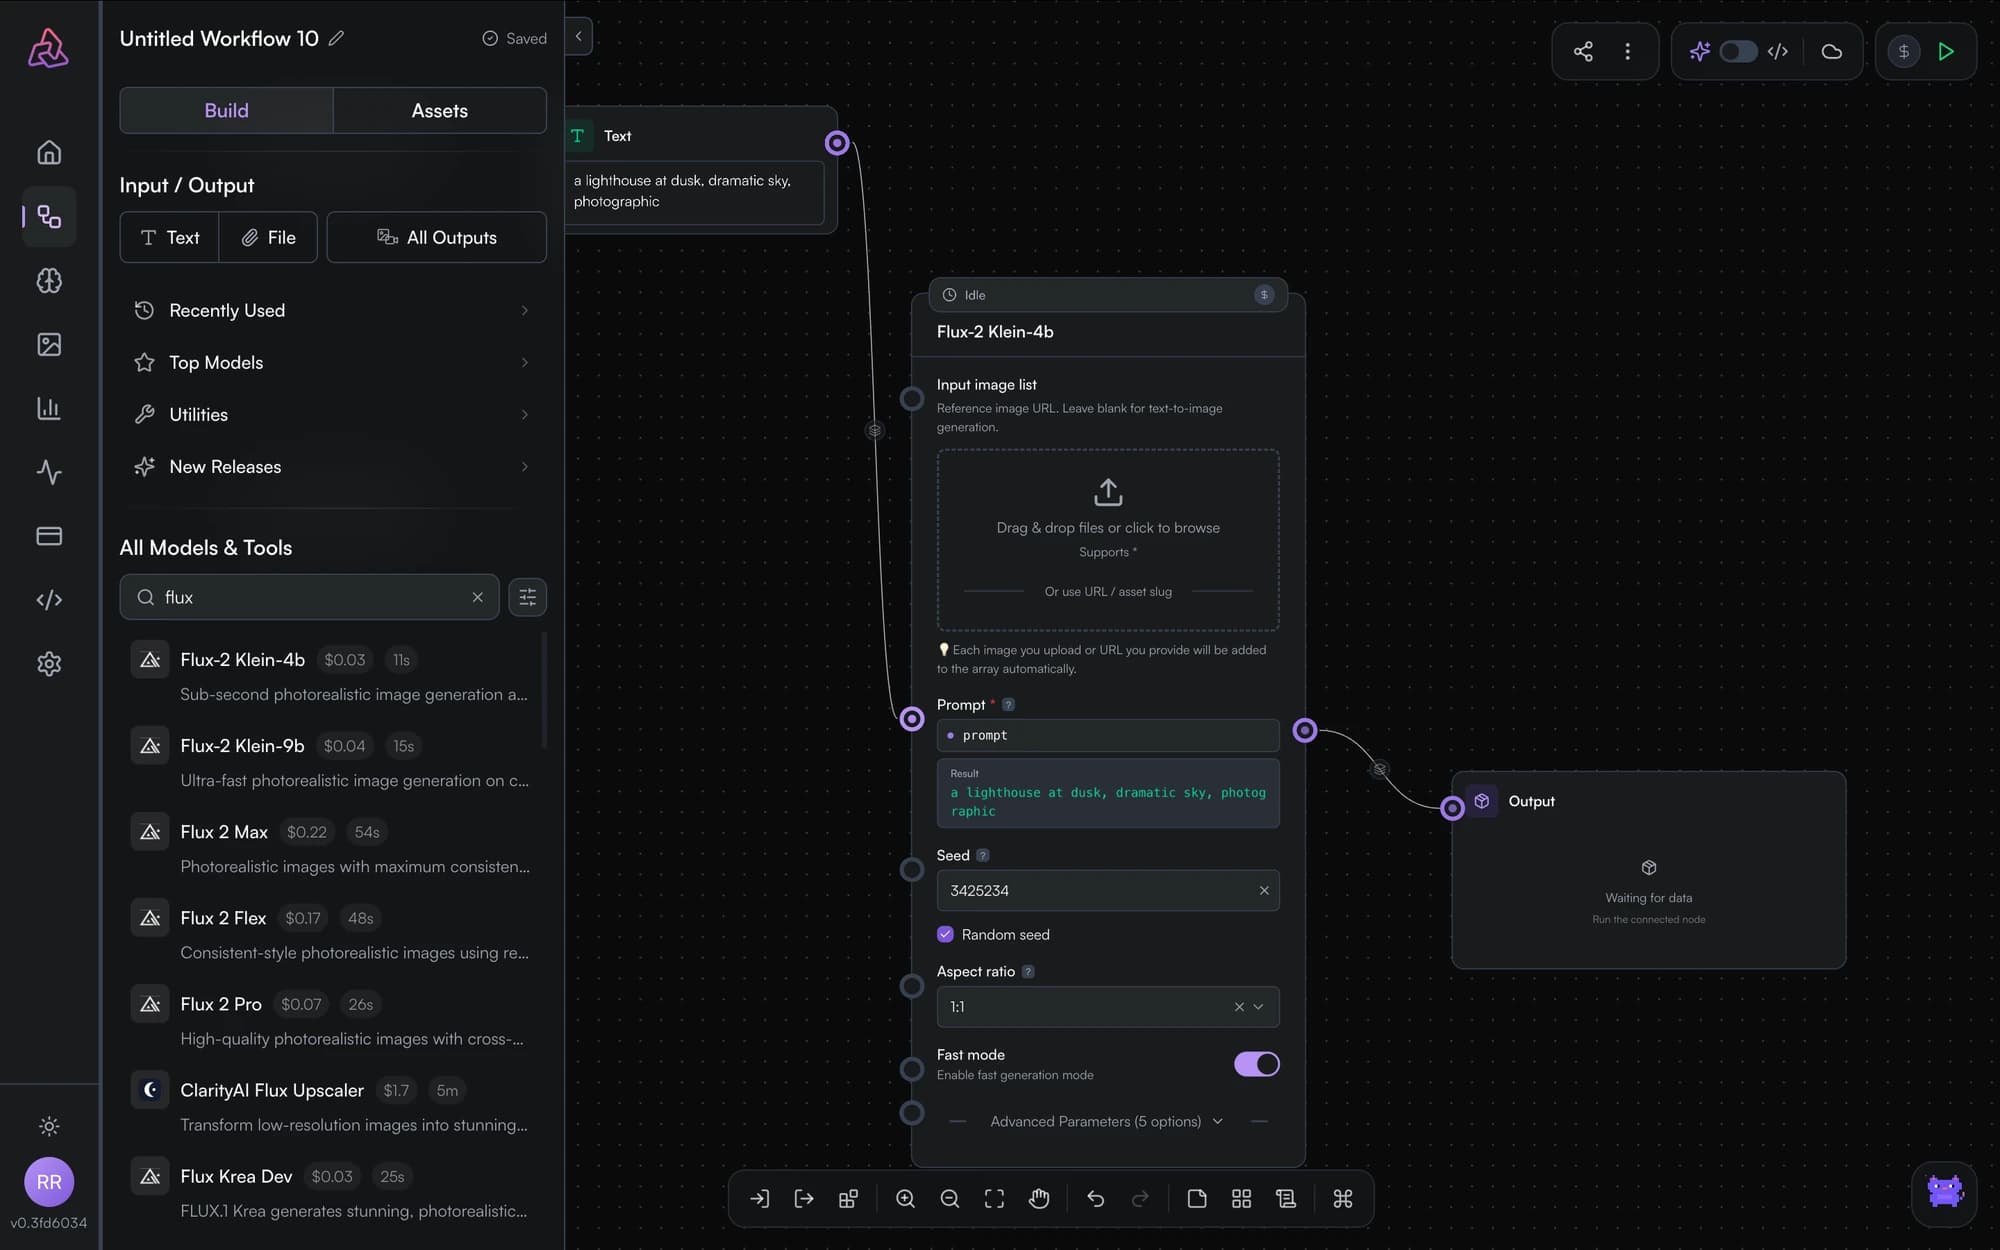Click the import arrow icon in bottom toolbar

click(x=760, y=1198)
